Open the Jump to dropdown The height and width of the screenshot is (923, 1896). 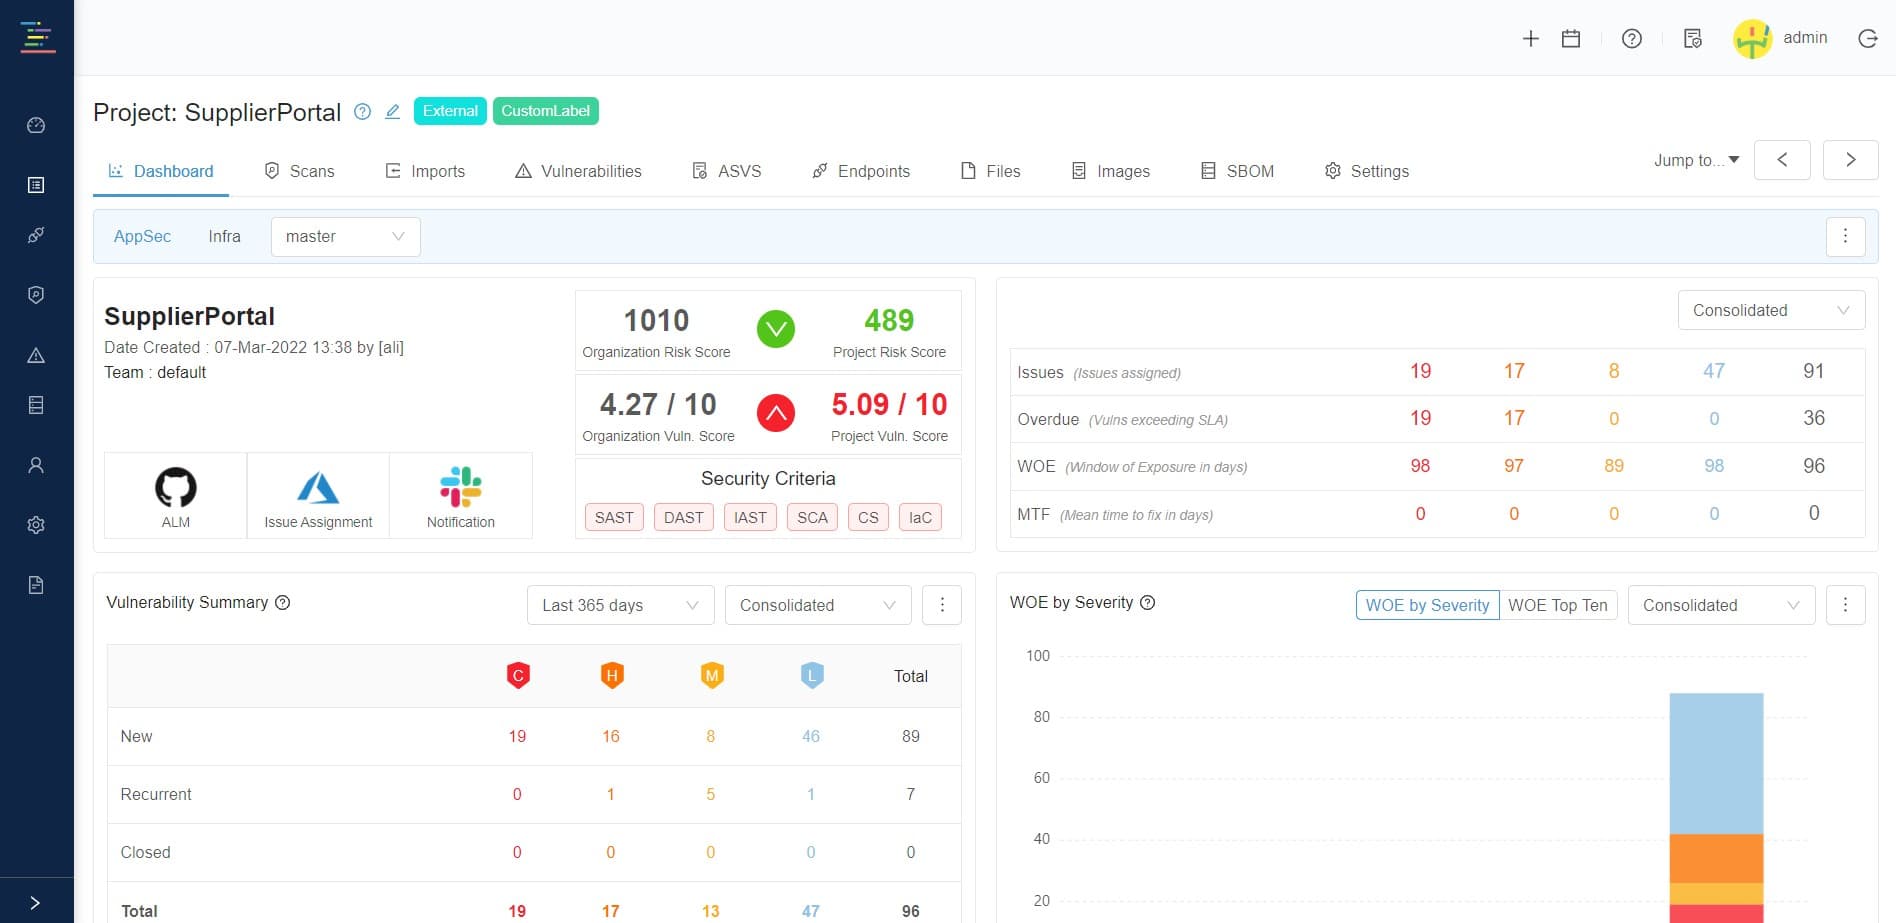tap(1696, 160)
